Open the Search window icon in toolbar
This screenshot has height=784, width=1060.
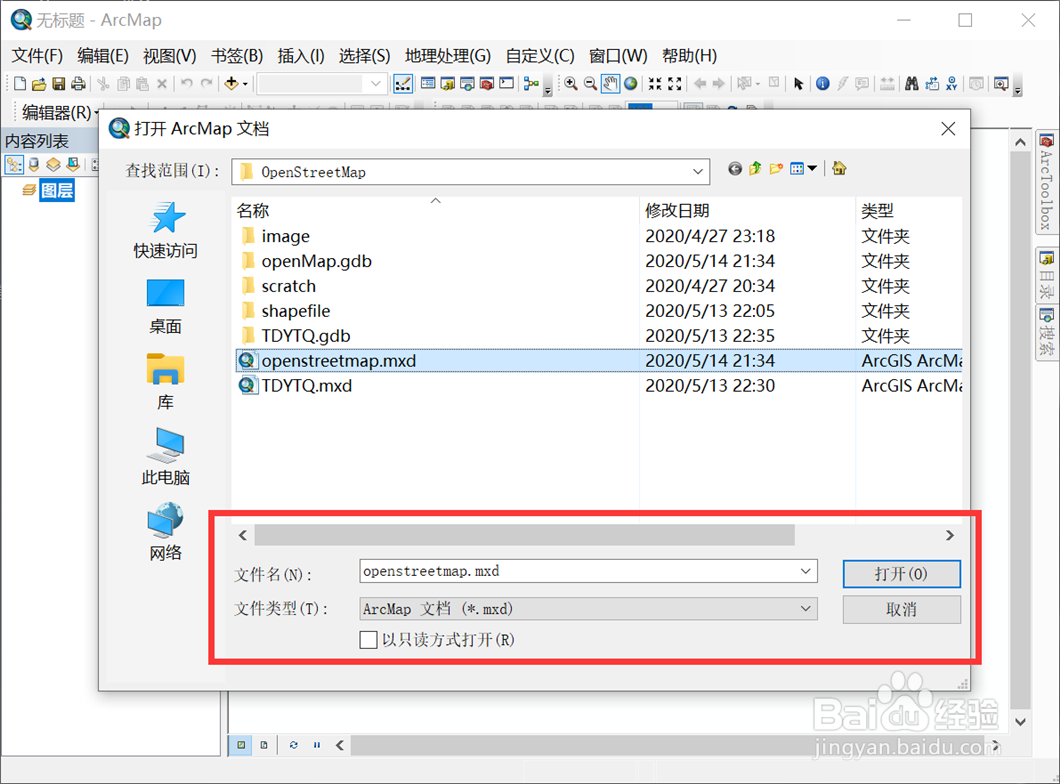467,83
